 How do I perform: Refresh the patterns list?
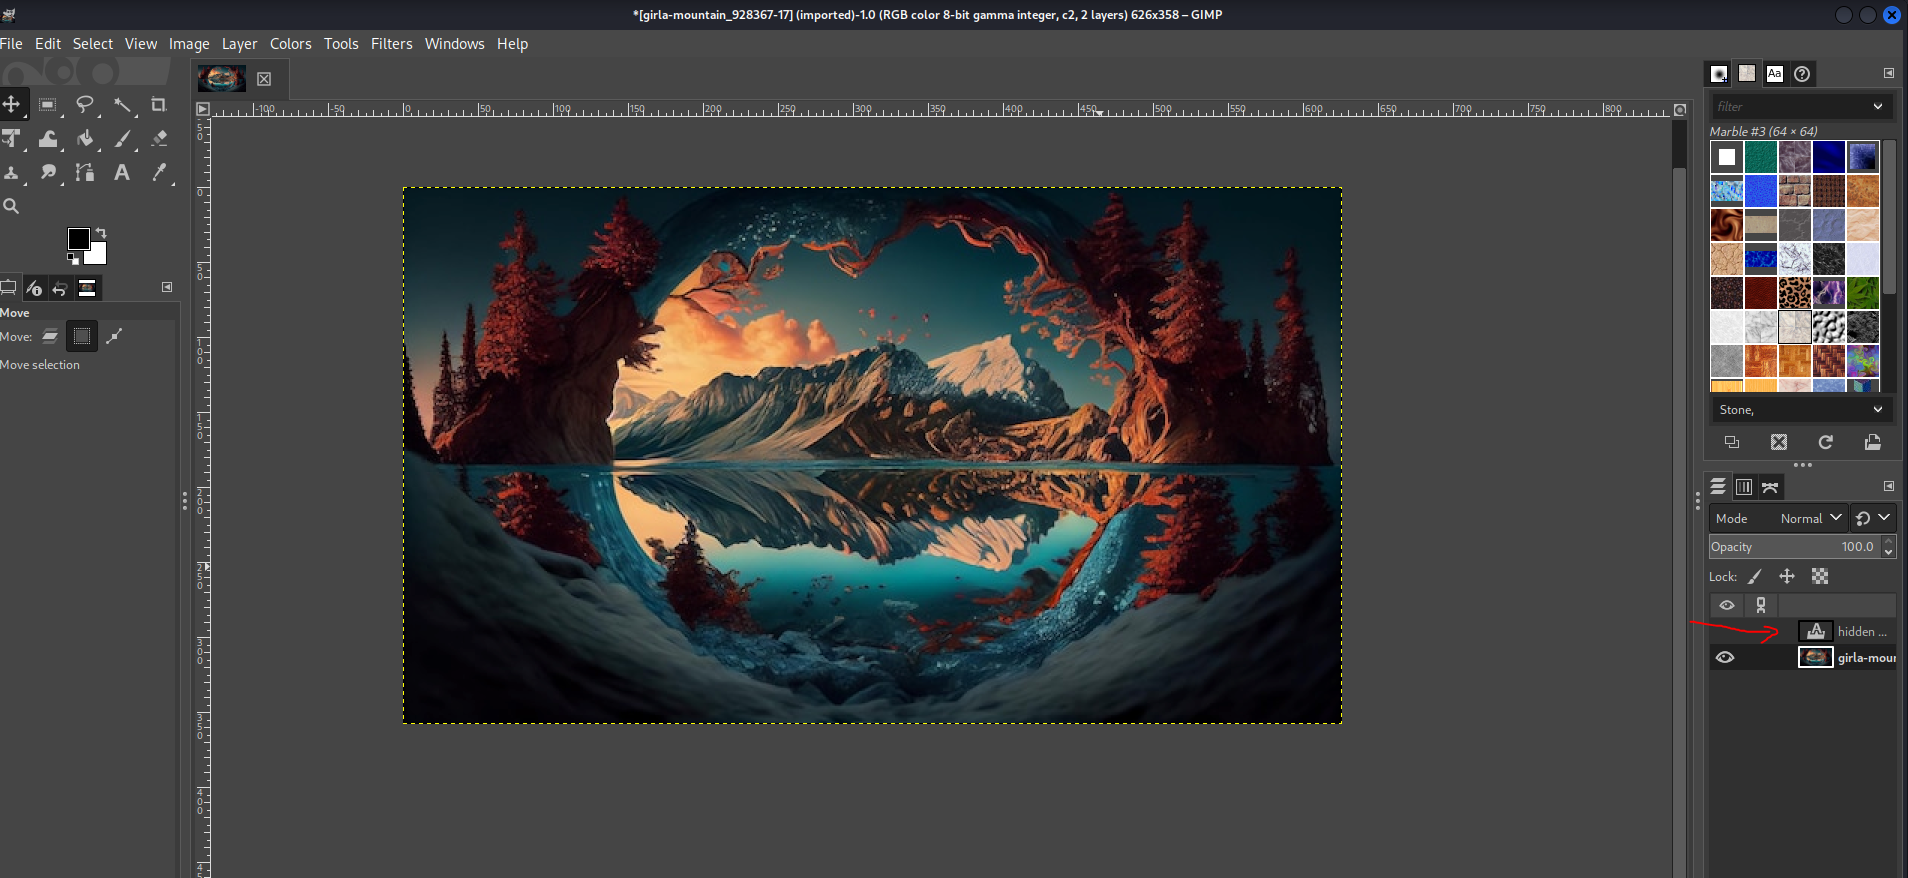coord(1825,442)
